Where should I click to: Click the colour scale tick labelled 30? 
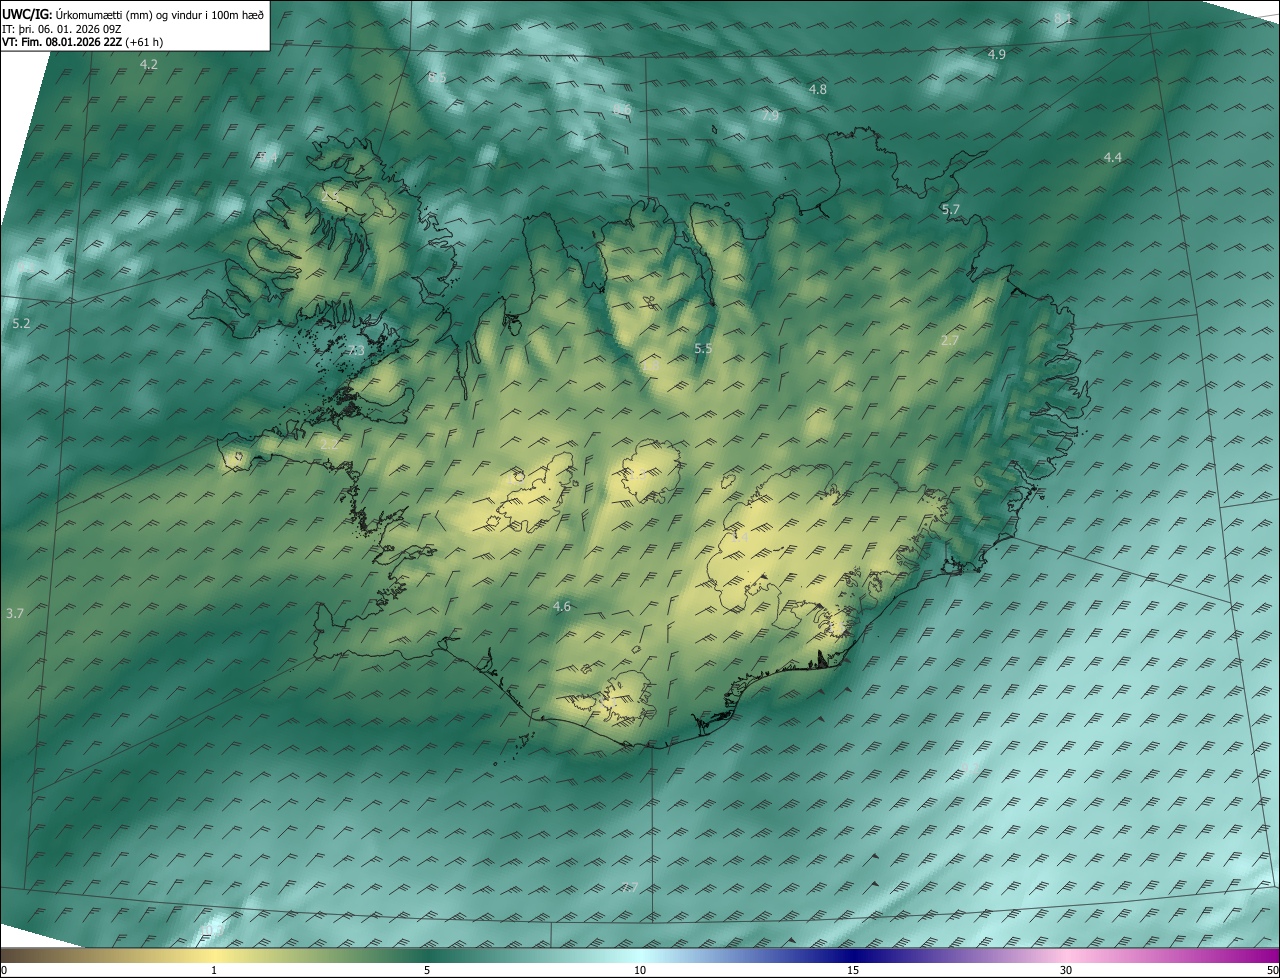[1066, 970]
